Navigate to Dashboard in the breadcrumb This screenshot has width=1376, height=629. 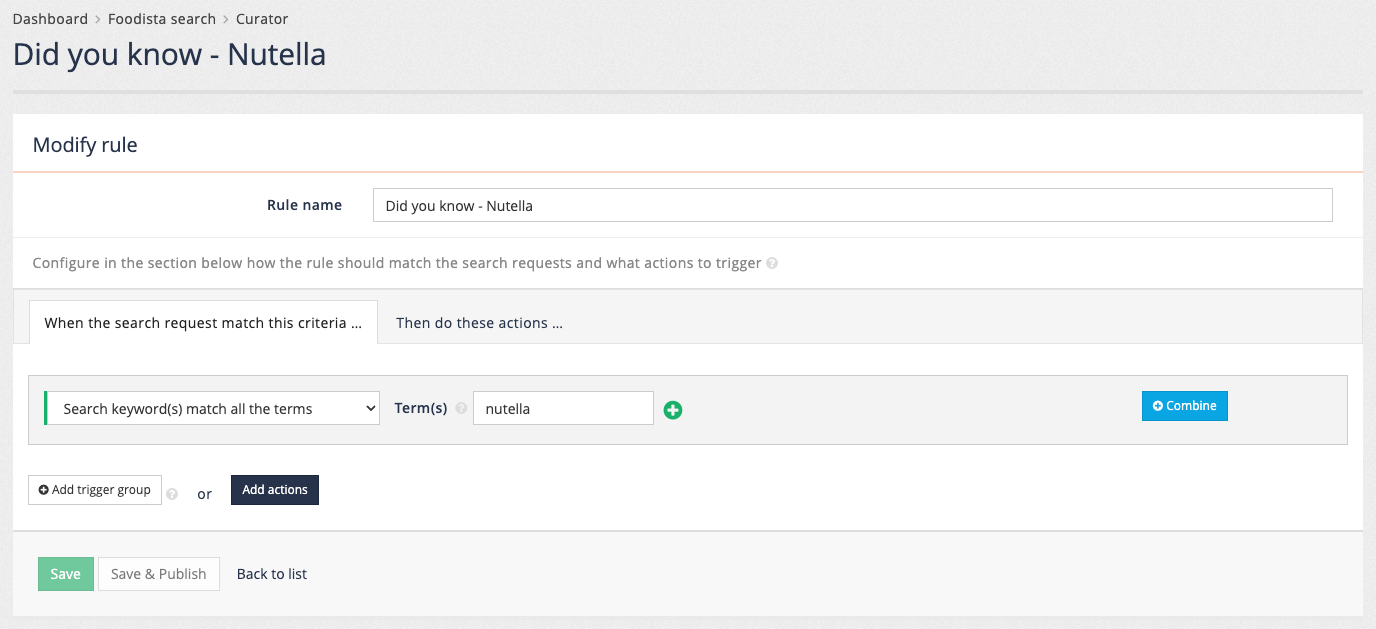[x=50, y=18]
